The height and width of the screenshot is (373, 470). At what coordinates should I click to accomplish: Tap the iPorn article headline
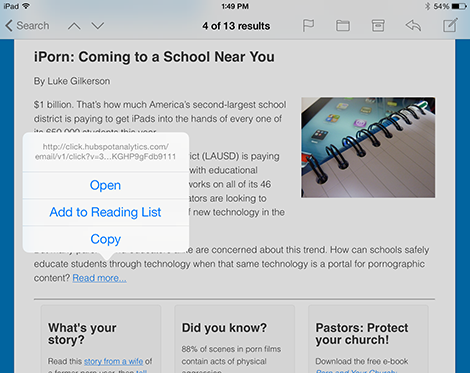point(154,57)
